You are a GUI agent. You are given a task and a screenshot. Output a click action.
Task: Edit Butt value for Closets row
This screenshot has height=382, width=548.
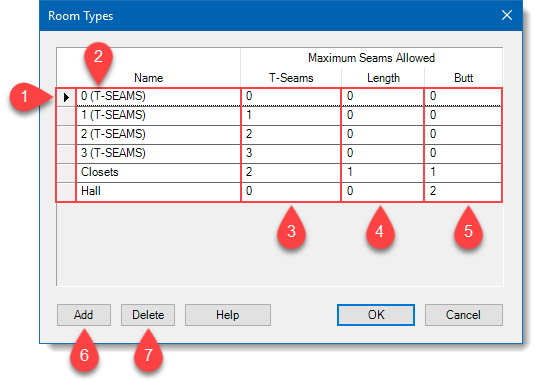pyautogui.click(x=463, y=172)
